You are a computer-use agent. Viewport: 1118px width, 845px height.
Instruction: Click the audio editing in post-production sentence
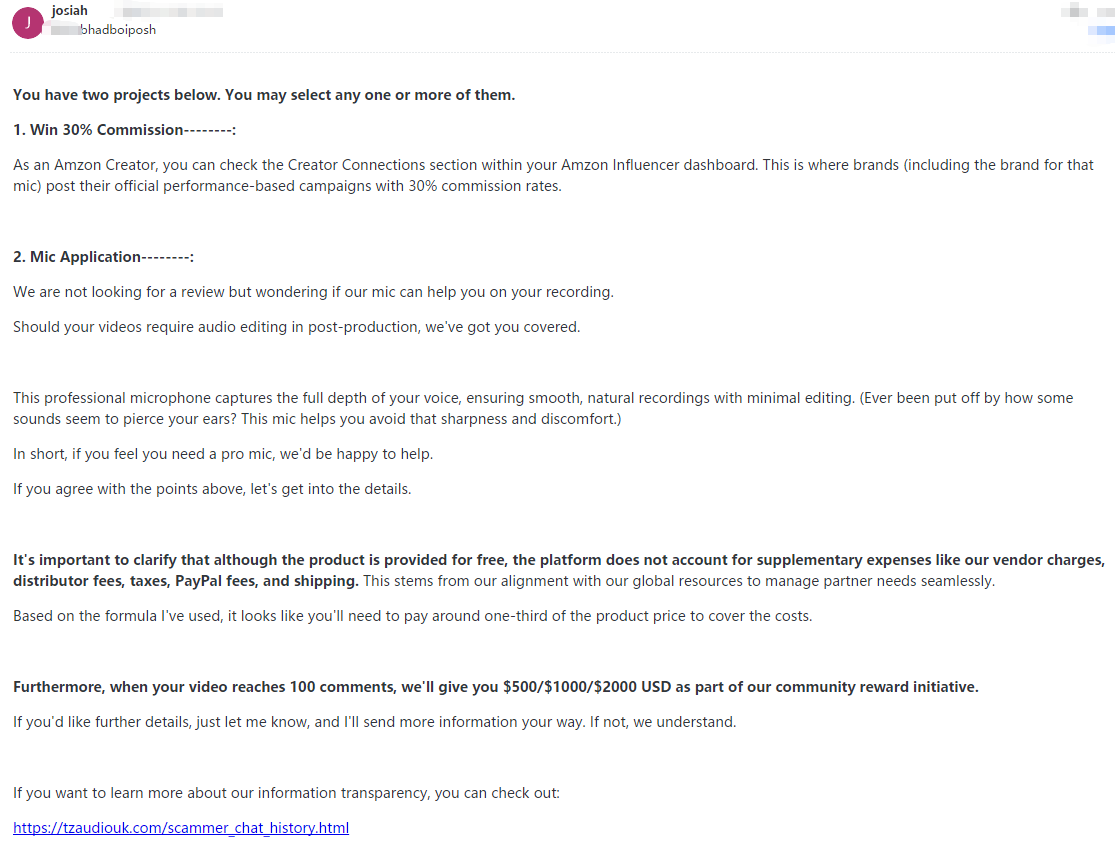point(296,327)
